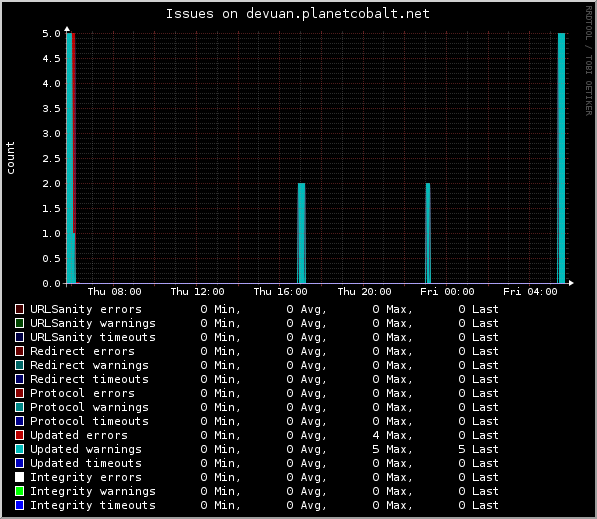Click the red Updated errors bar at graph start
597x519 pixels.
click(73, 133)
